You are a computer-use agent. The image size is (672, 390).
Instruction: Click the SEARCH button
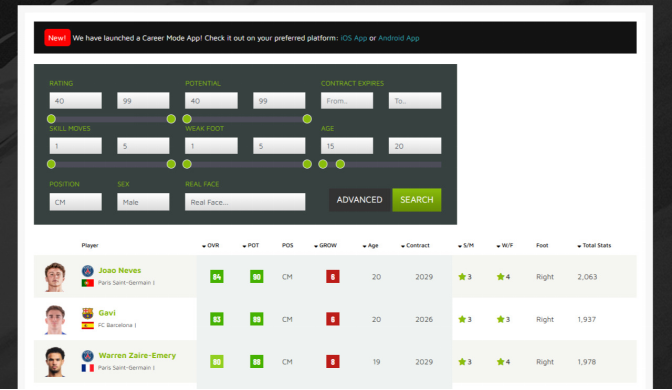coord(417,200)
